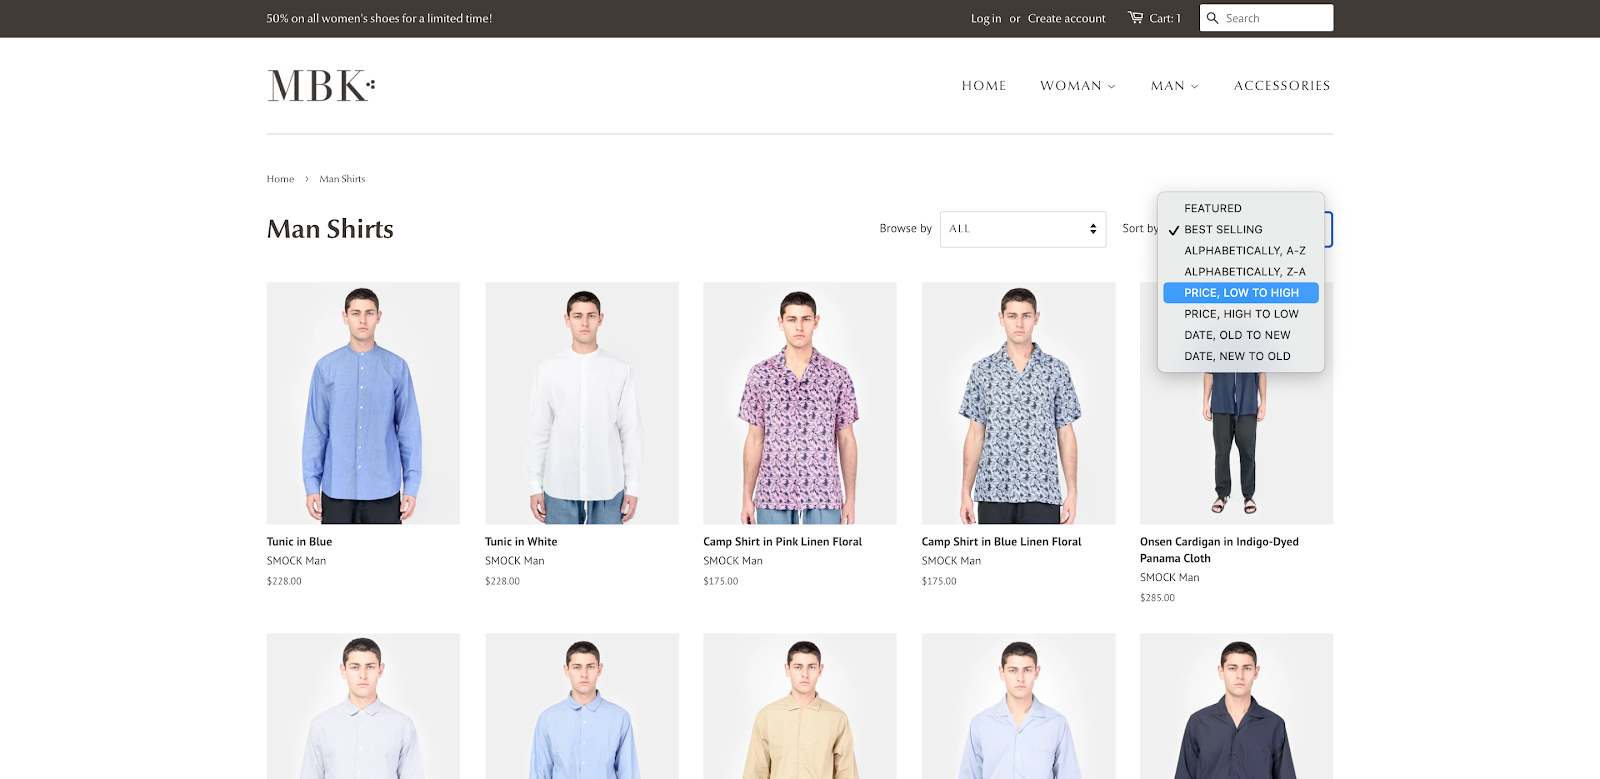Click Camp Shirt in Pink Linen Floral title

pos(782,542)
